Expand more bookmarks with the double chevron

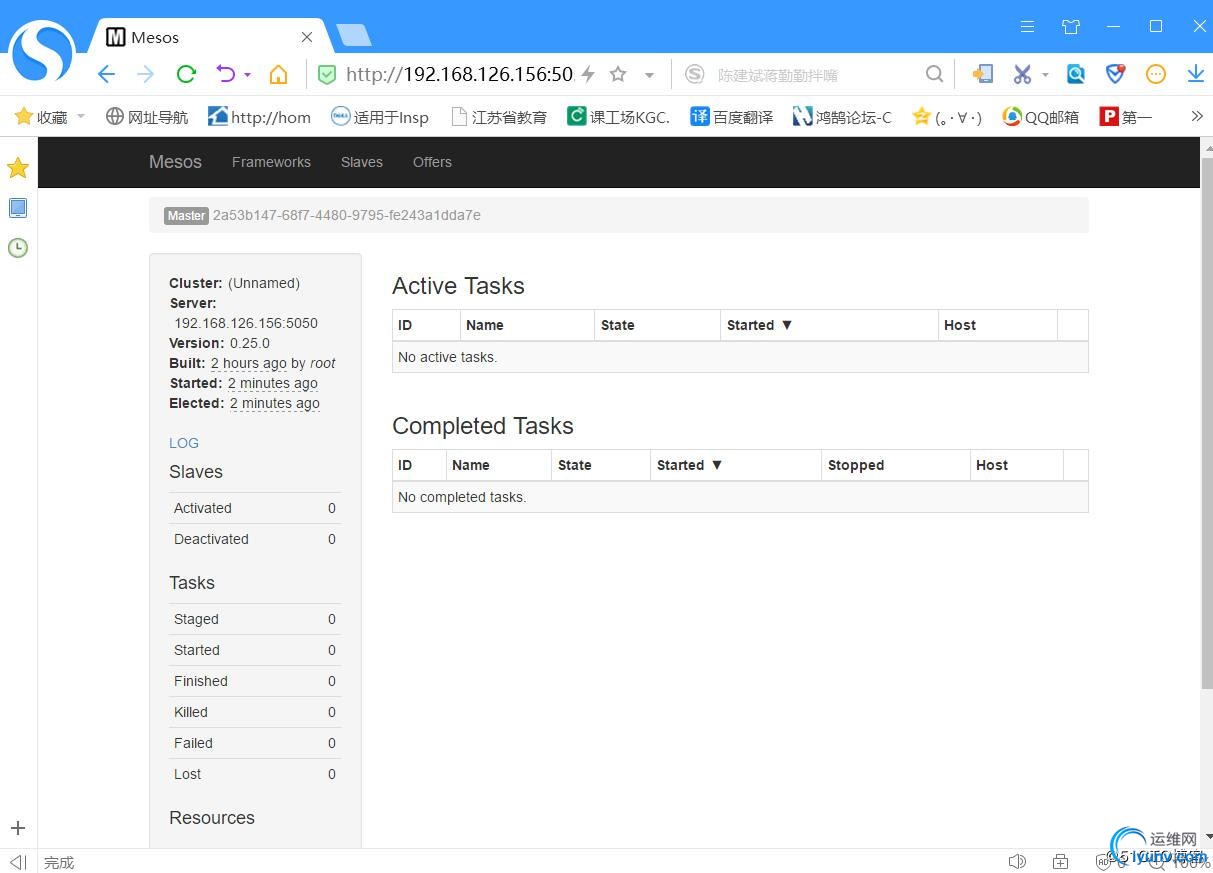pyautogui.click(x=1196, y=116)
